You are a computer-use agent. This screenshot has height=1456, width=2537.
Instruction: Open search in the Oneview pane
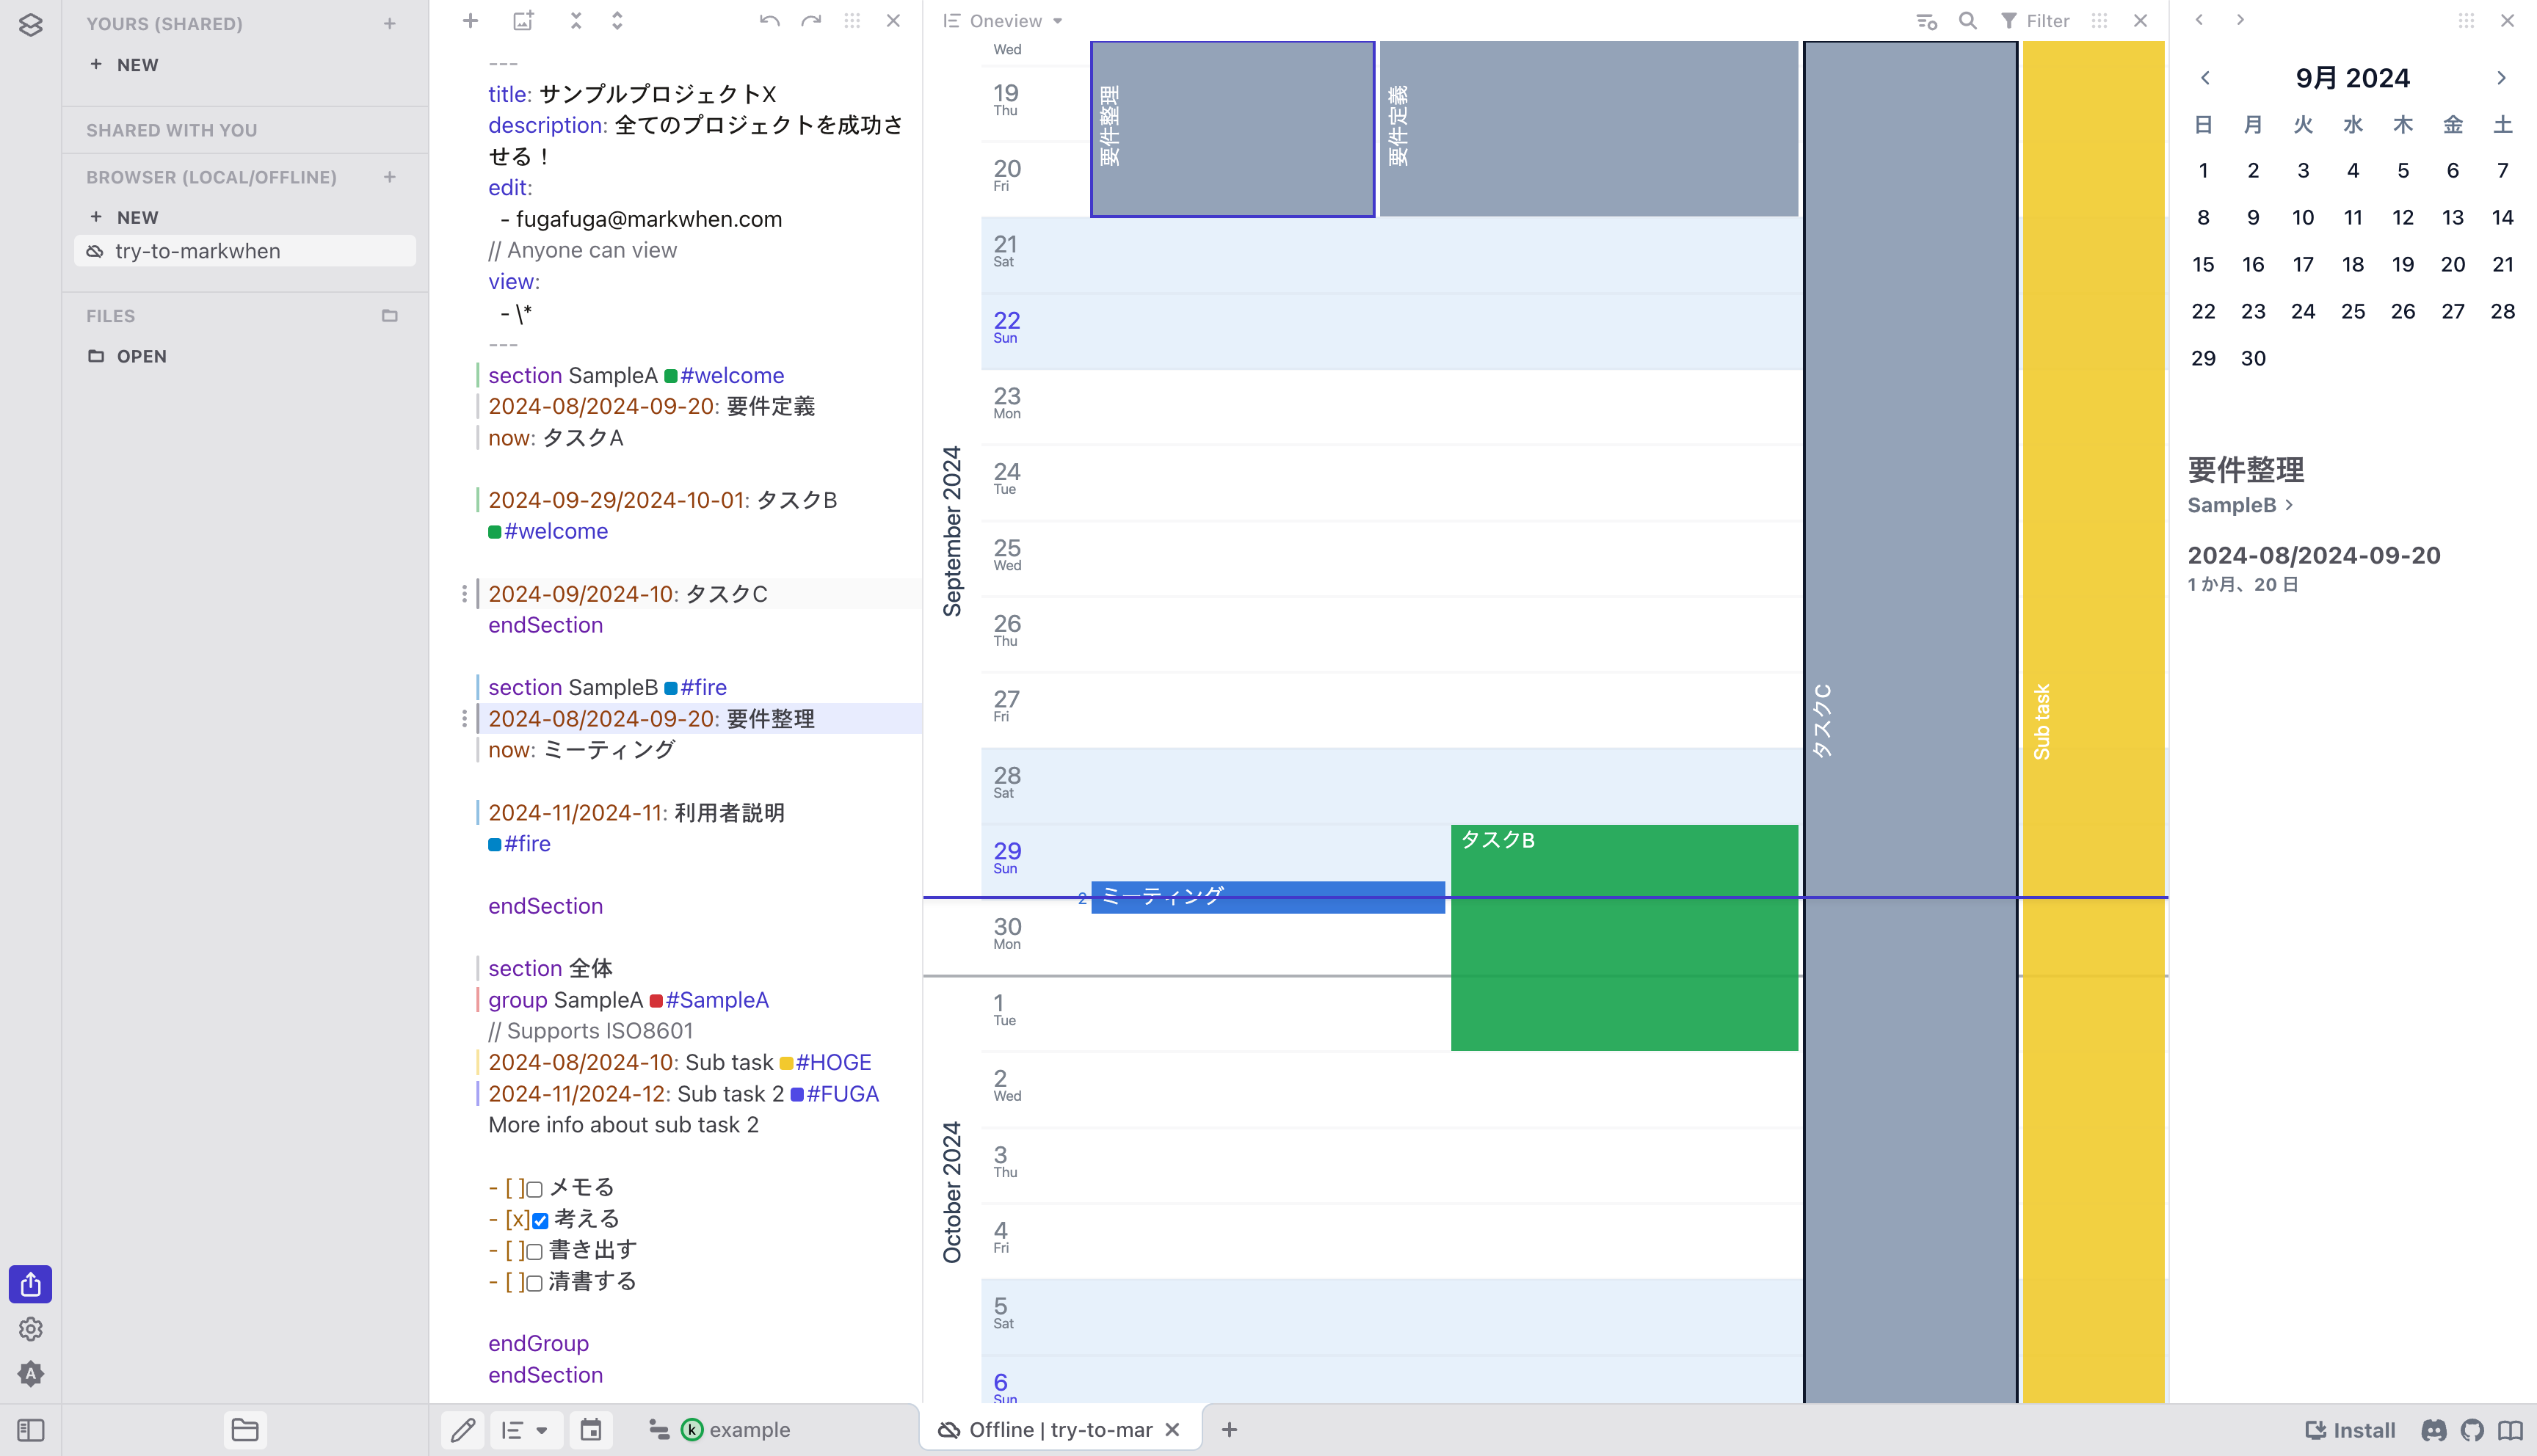tap(1966, 20)
